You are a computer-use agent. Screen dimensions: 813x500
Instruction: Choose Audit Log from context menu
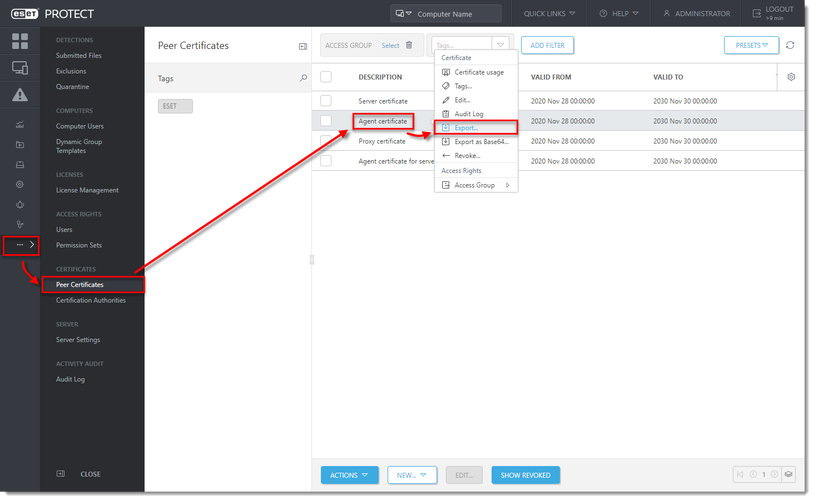[475, 114]
